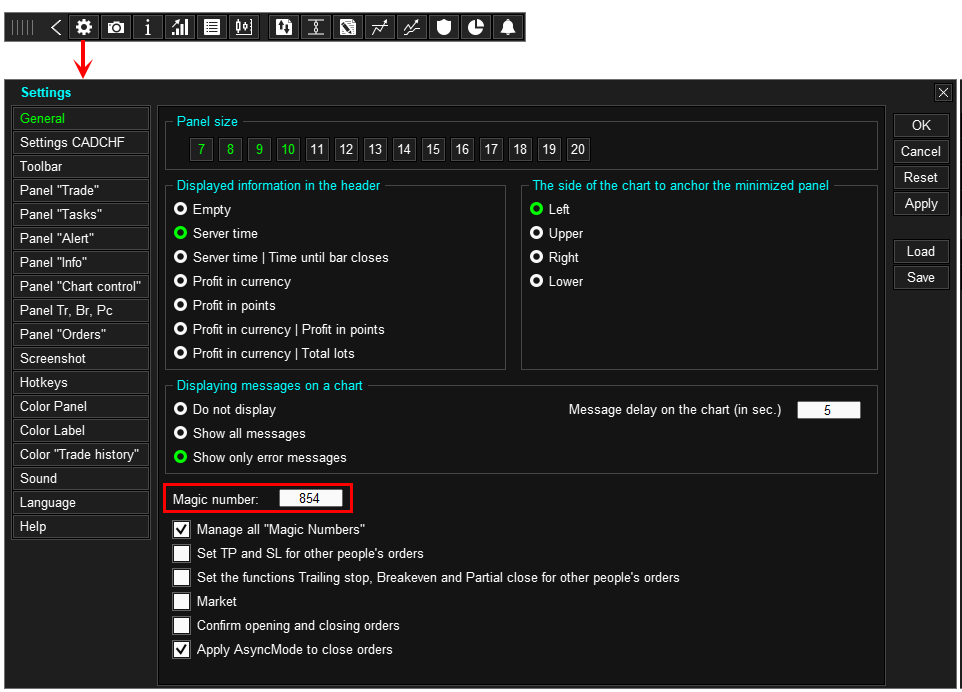Open the info "i" toolbar icon
Image resolution: width=962 pixels, height=692 pixels.
point(147,27)
